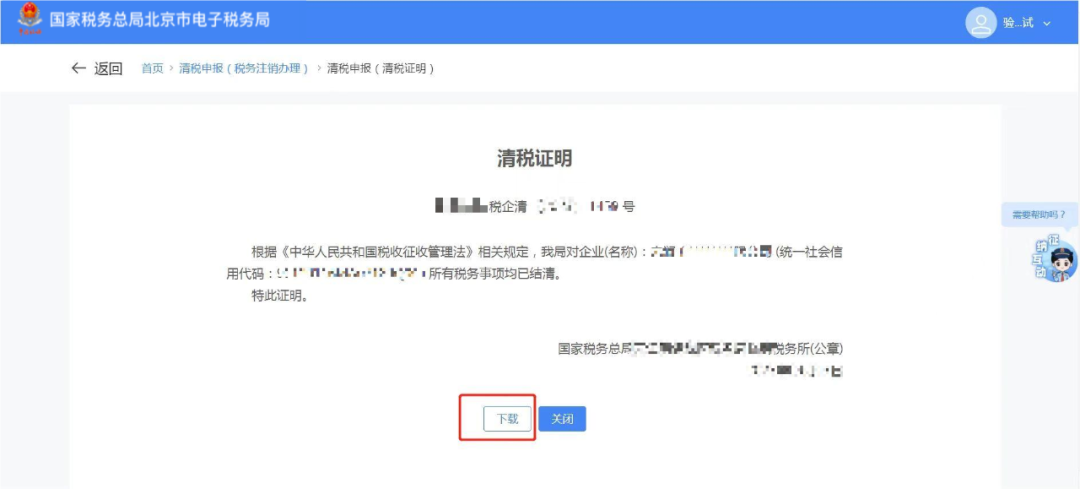Image resolution: width=1080 pixels, height=489 pixels.
Task: Click the 清税证明 heading
Action: click(x=535, y=158)
